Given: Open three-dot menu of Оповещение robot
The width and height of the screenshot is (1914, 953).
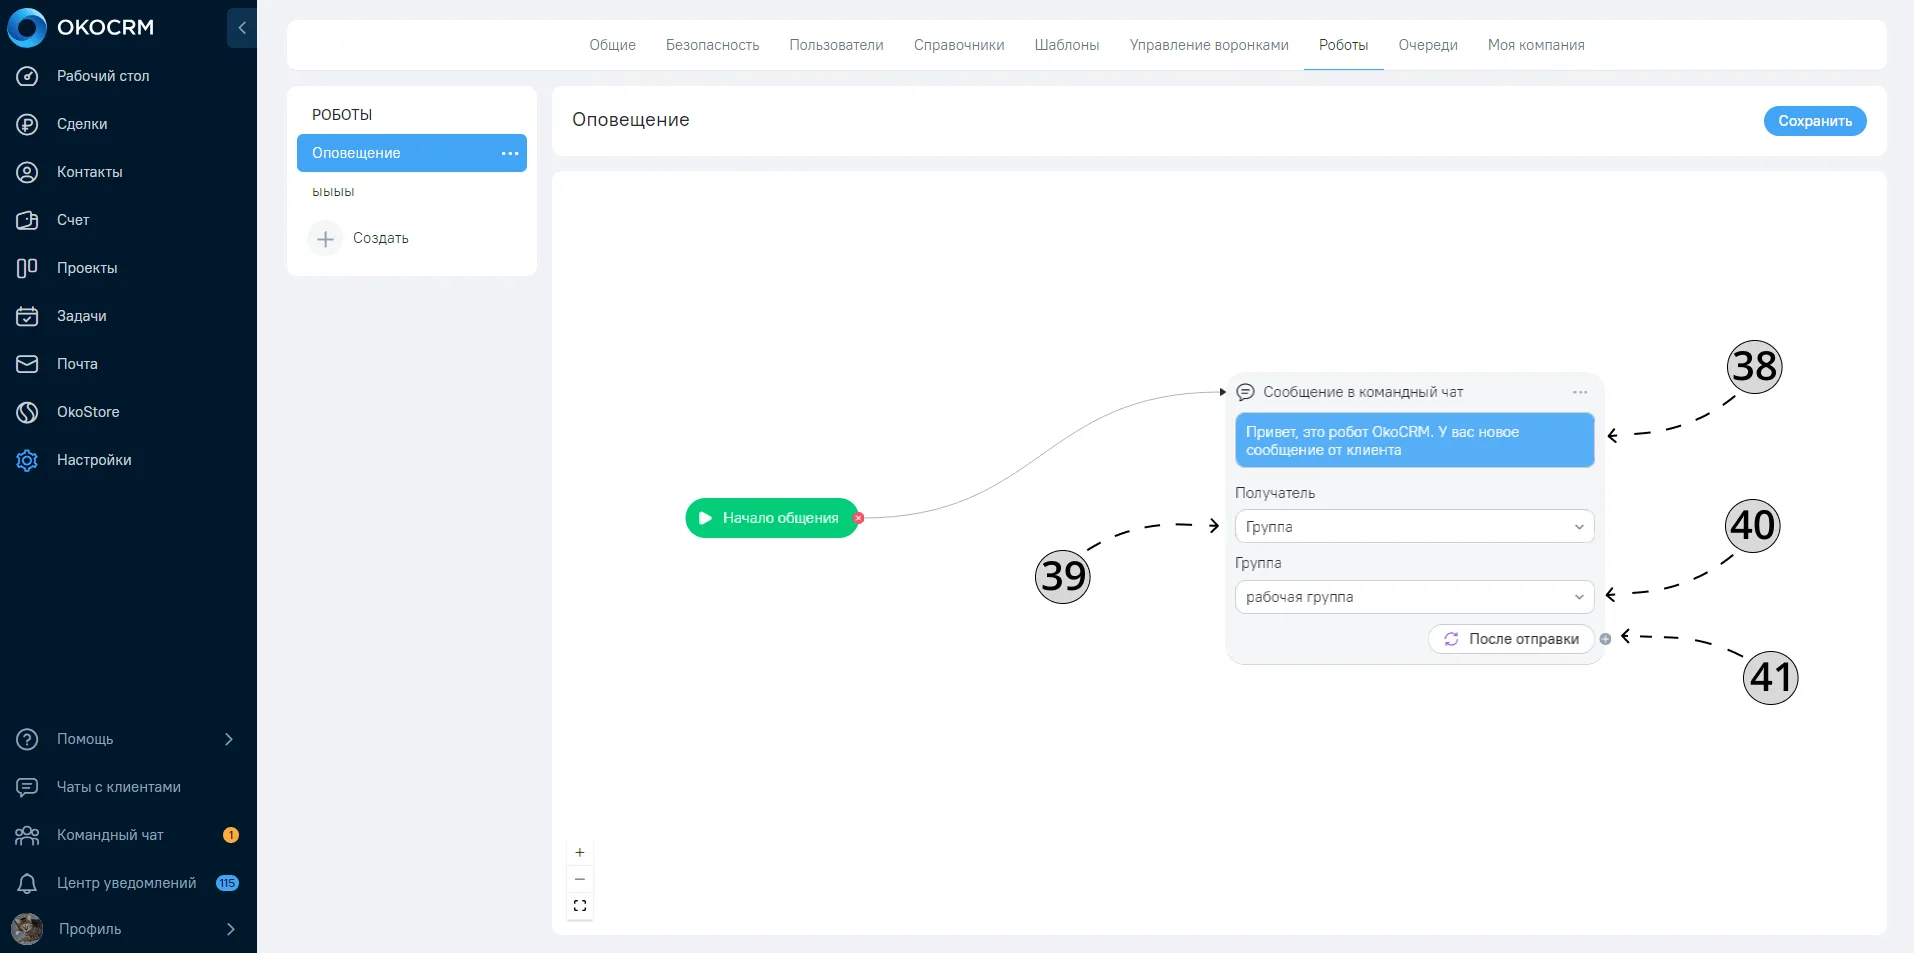Looking at the screenshot, I should tap(510, 153).
